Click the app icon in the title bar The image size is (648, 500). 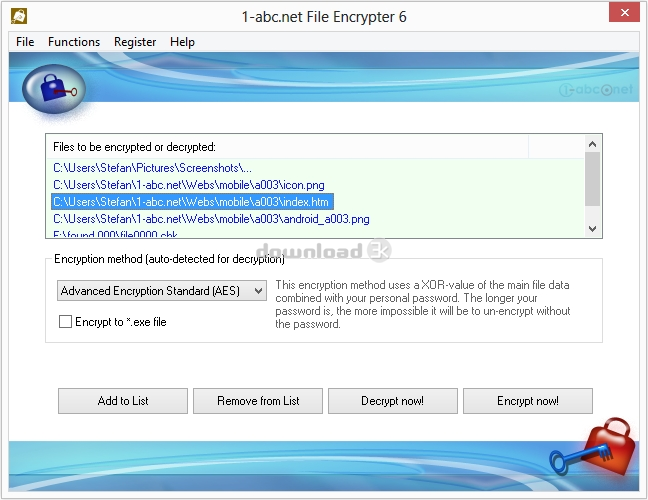coord(19,16)
